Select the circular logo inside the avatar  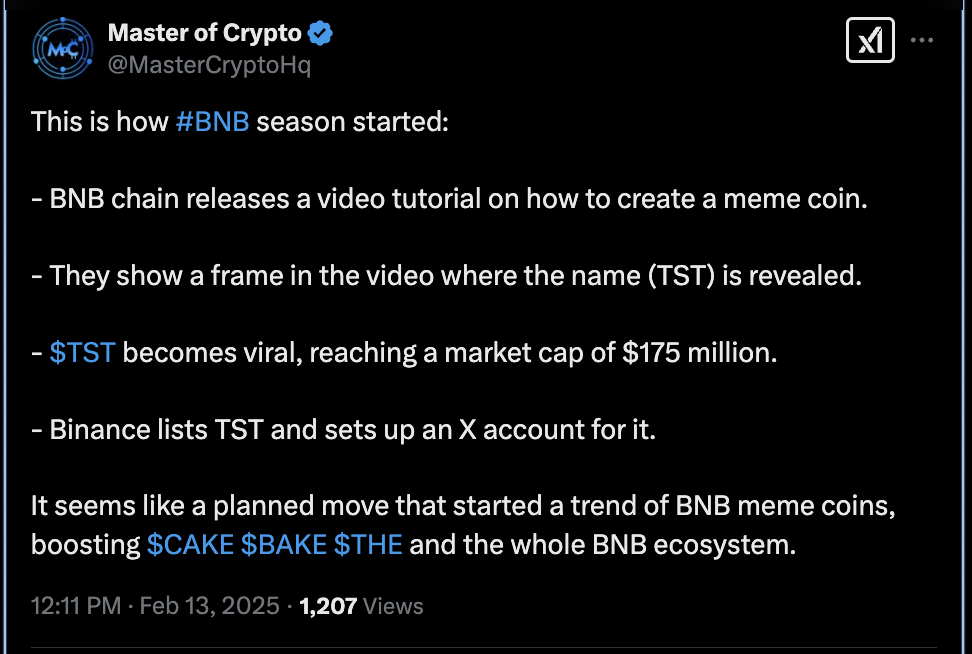[62, 46]
